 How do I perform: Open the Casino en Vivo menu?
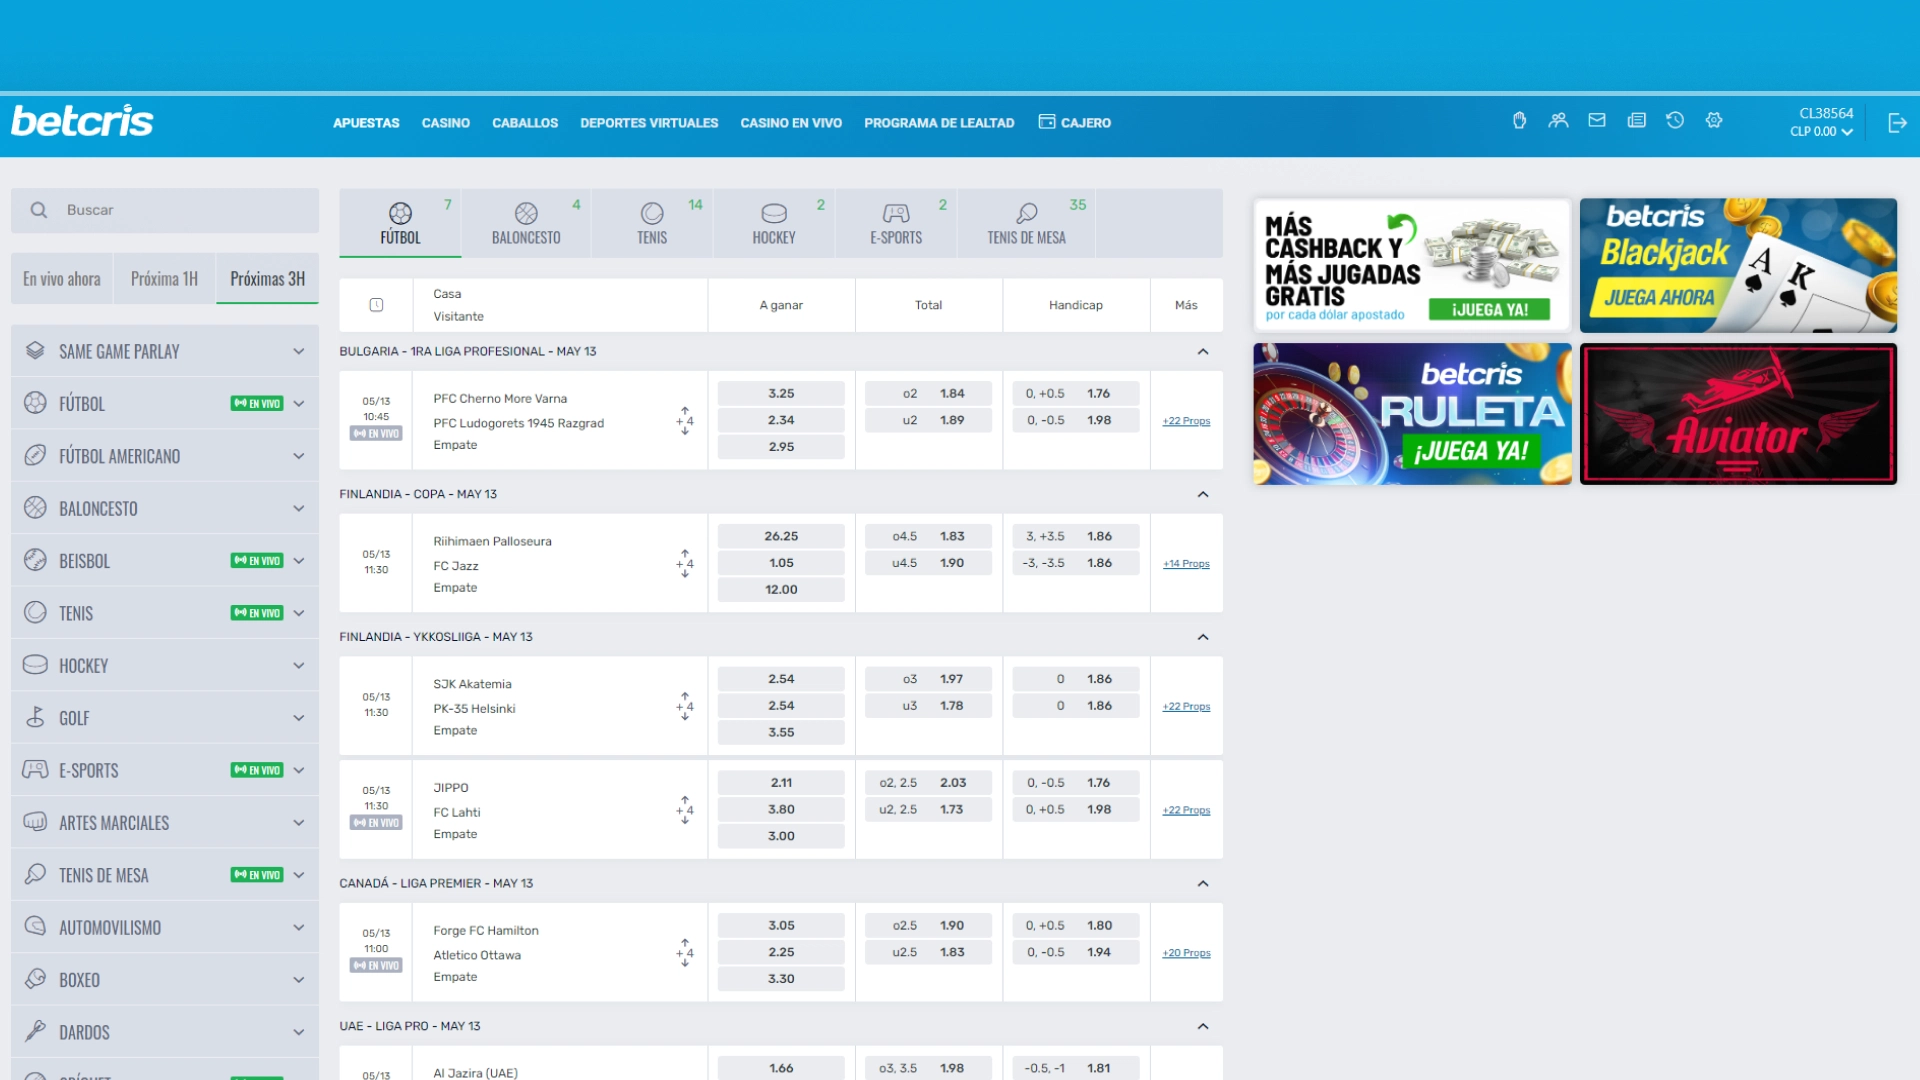(791, 123)
